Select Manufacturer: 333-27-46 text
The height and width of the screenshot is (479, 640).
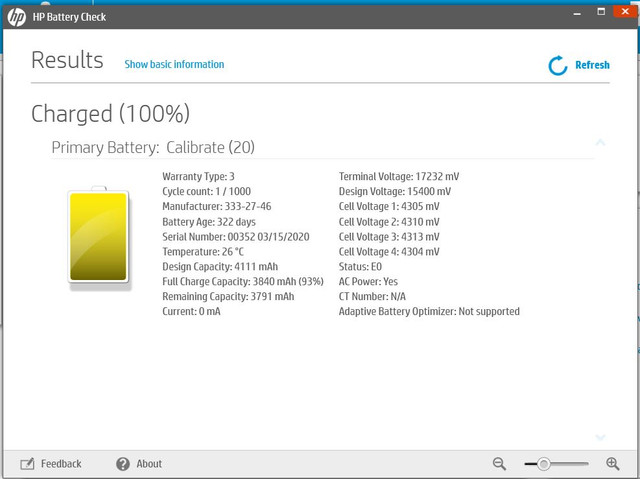217,206
